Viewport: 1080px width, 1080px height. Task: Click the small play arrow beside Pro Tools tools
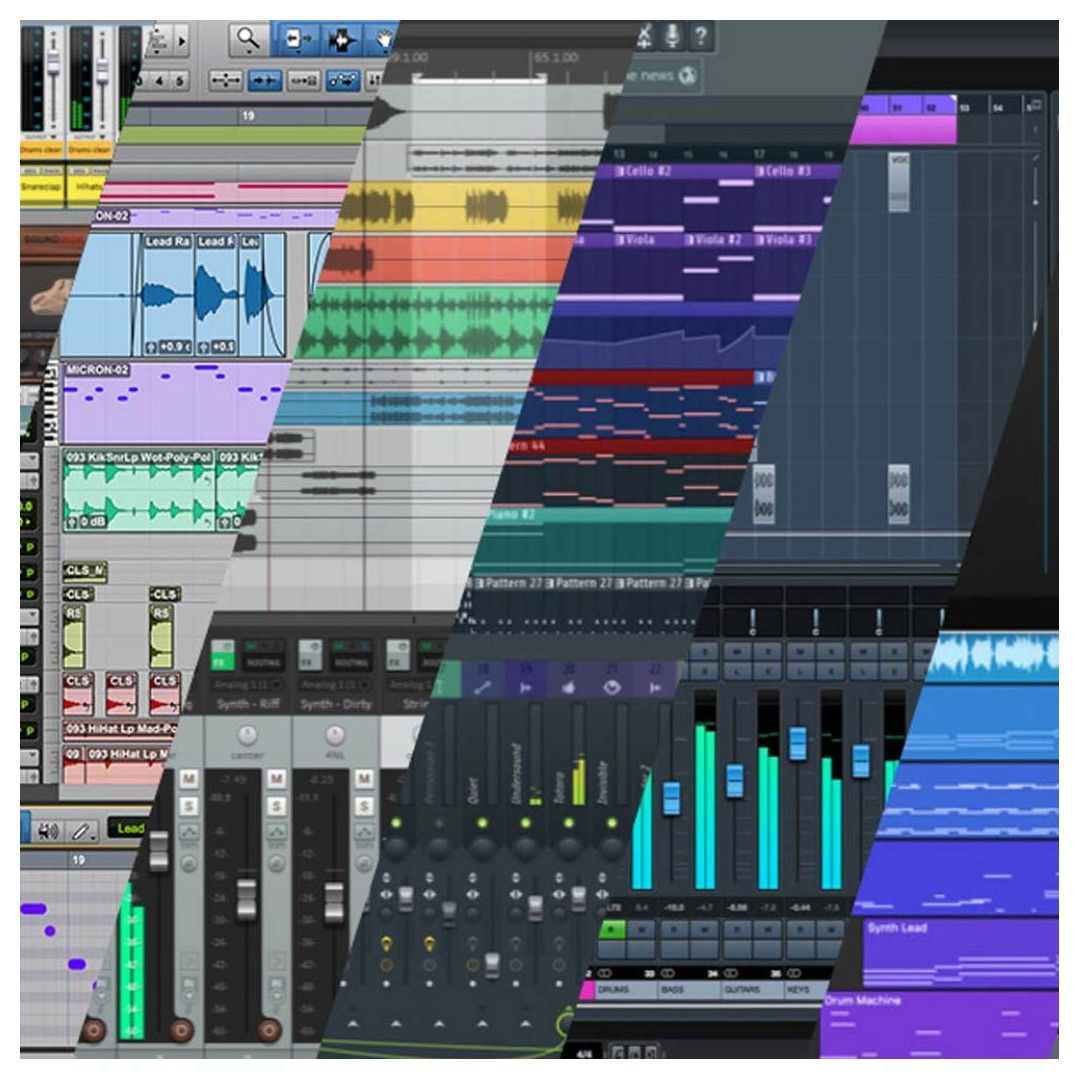(182, 41)
